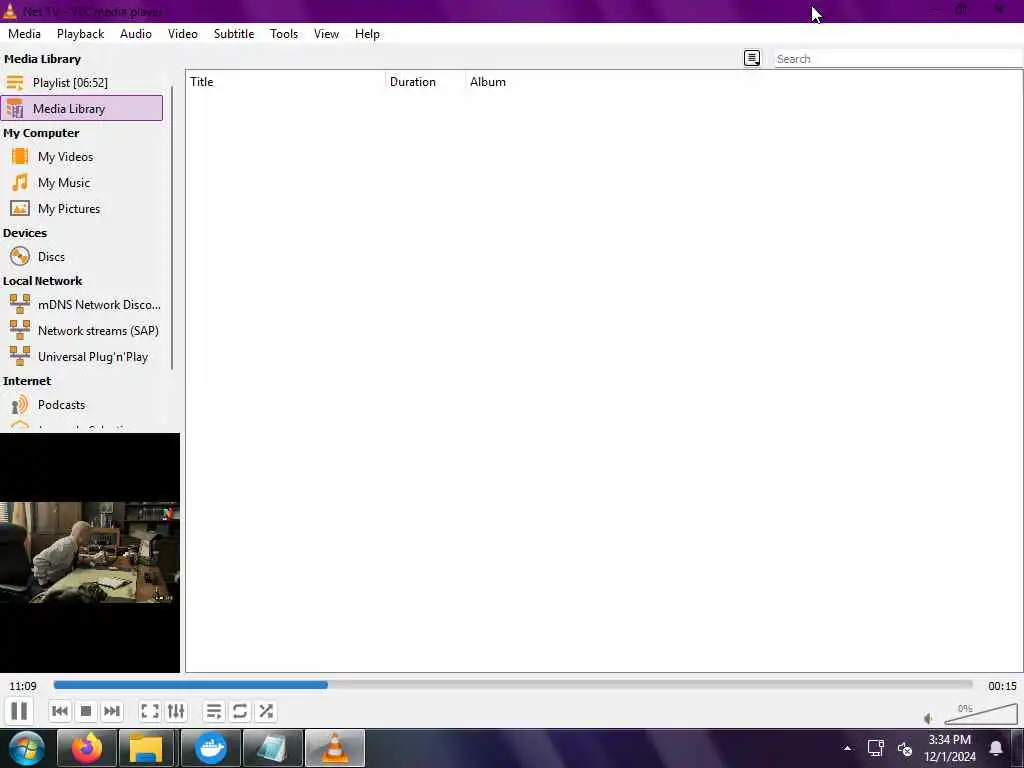Toggle remaining time display 00:15
The image size is (1024, 768).
[x=1002, y=686]
